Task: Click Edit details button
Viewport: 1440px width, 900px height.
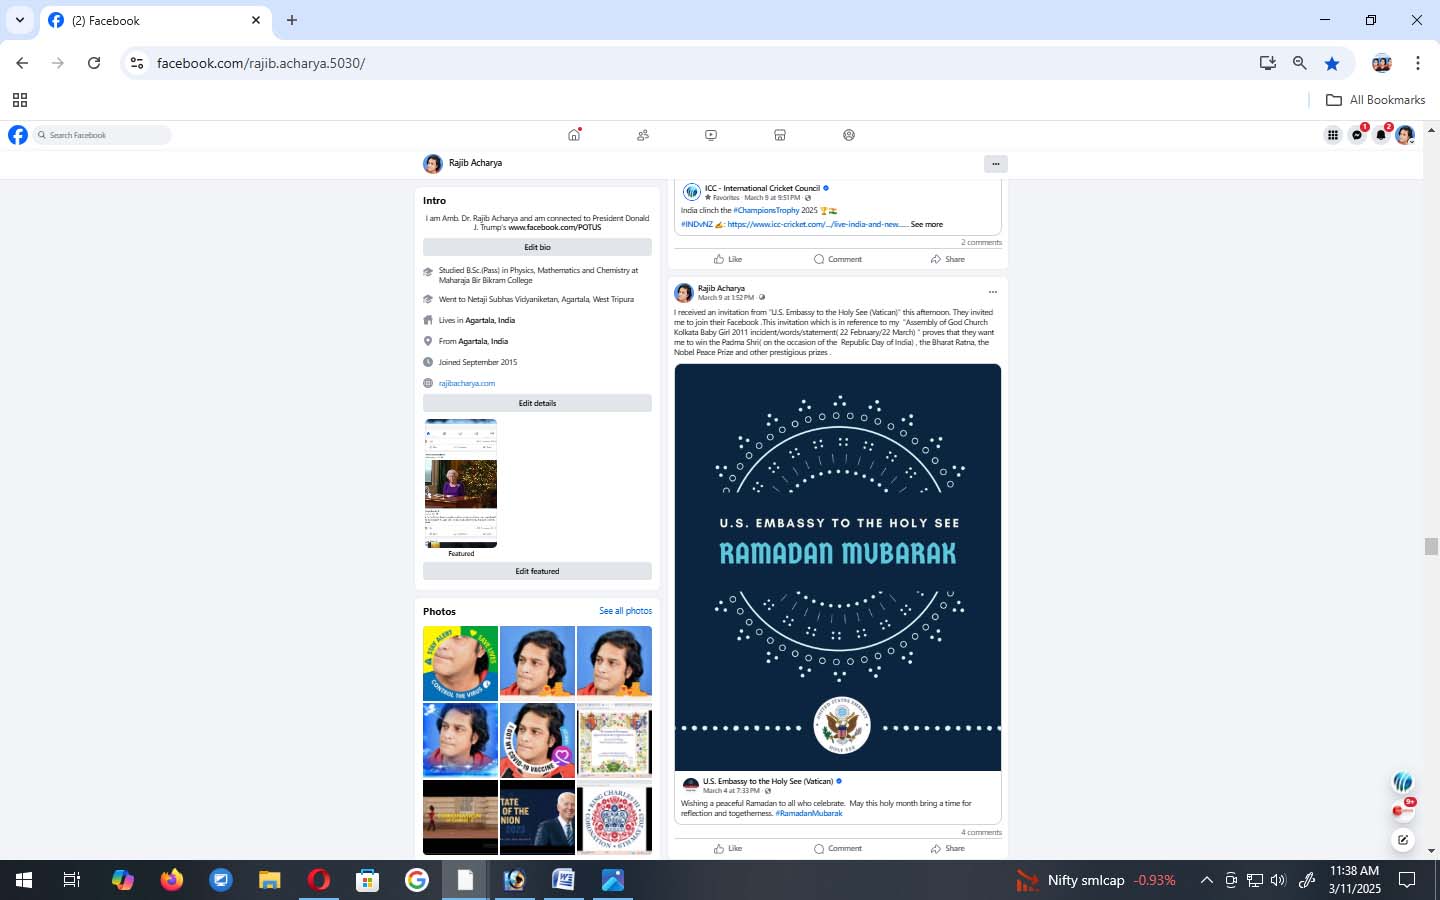Action: pyautogui.click(x=537, y=403)
